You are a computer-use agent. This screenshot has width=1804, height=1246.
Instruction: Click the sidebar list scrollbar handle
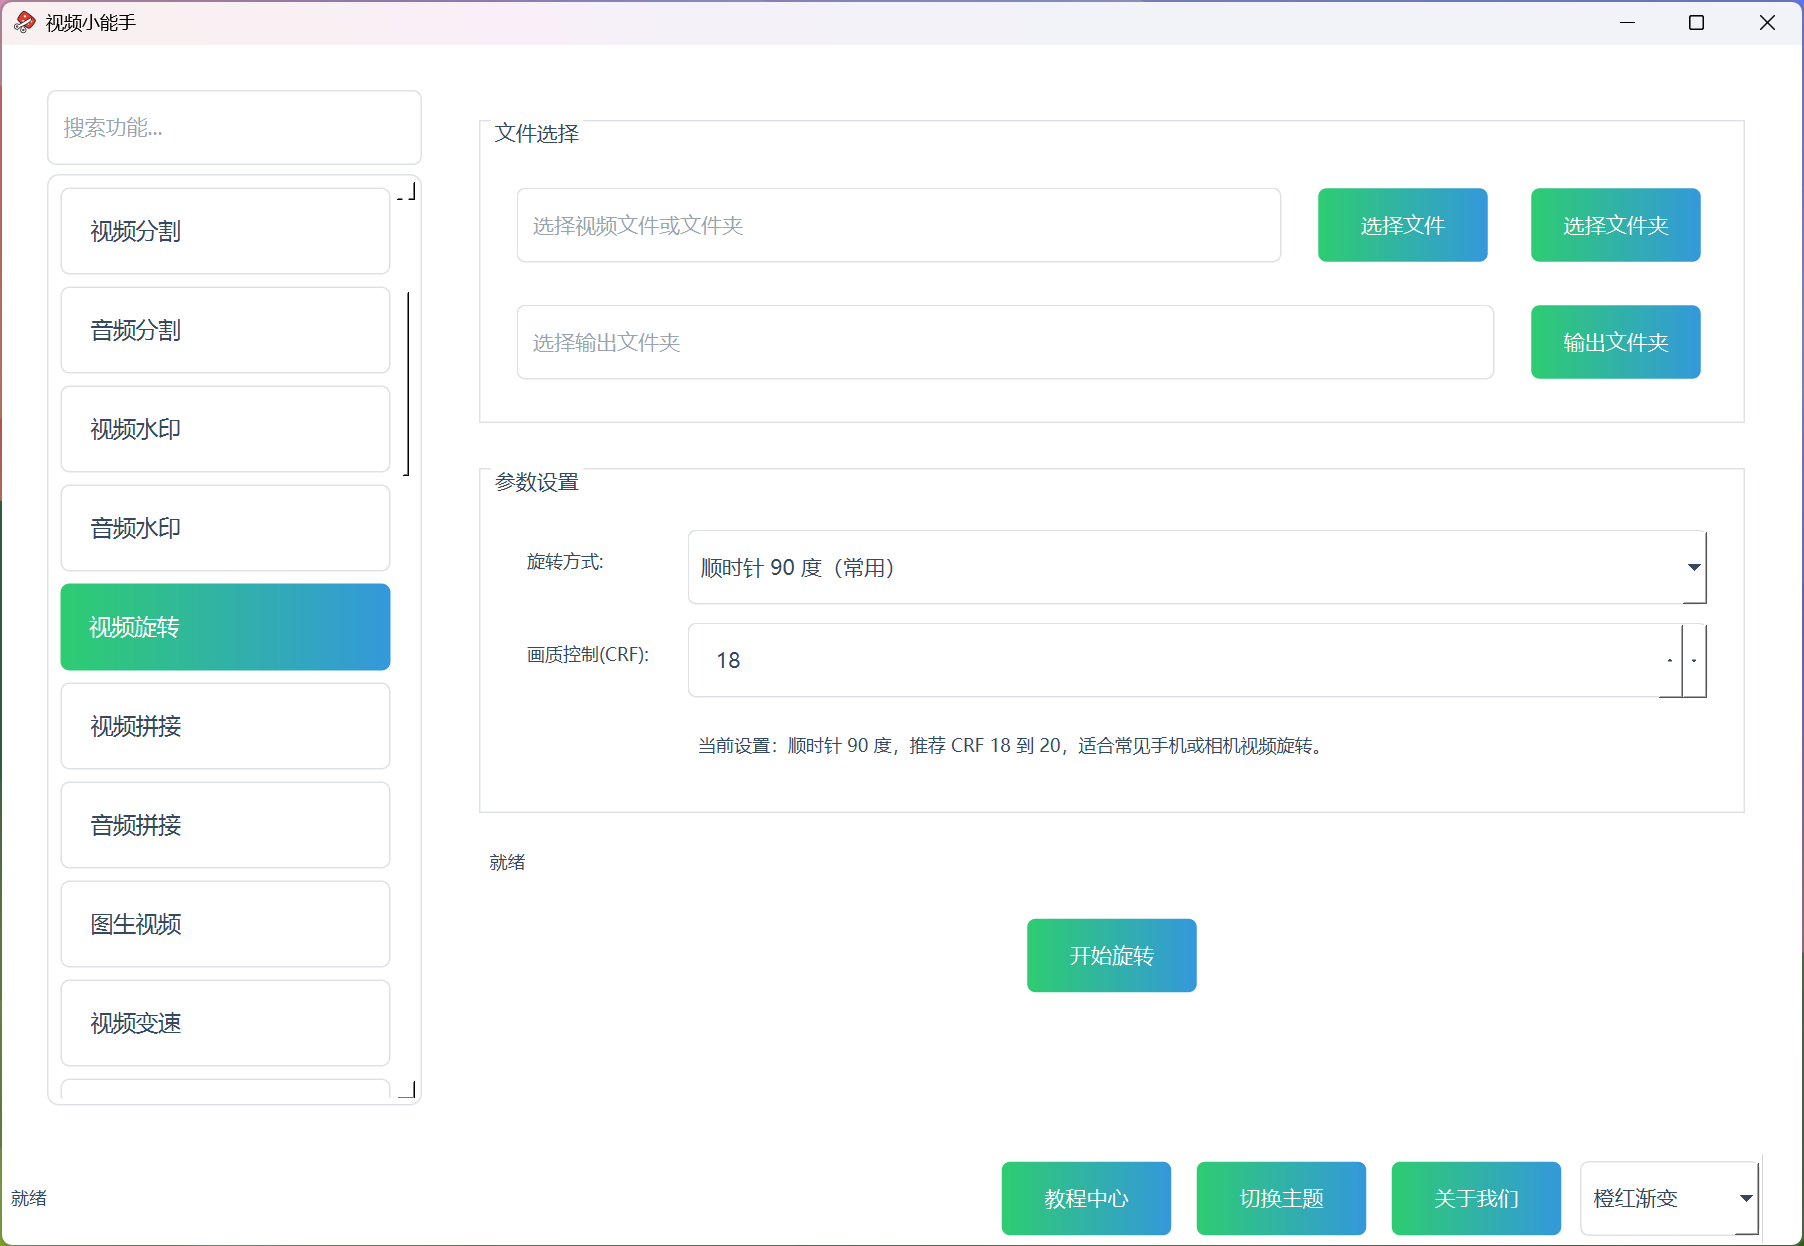(x=407, y=384)
